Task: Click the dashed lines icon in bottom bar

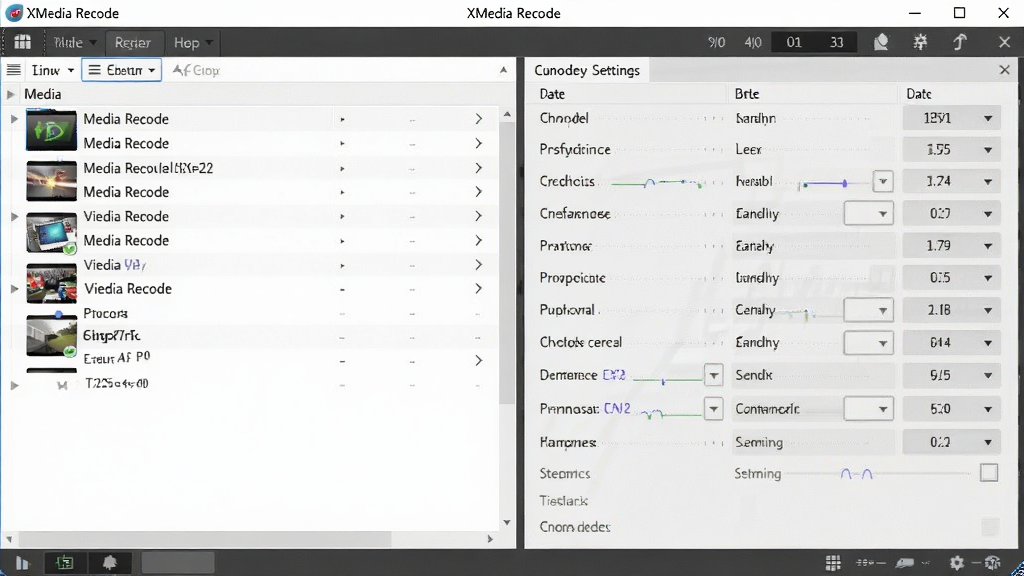Action: (870, 562)
